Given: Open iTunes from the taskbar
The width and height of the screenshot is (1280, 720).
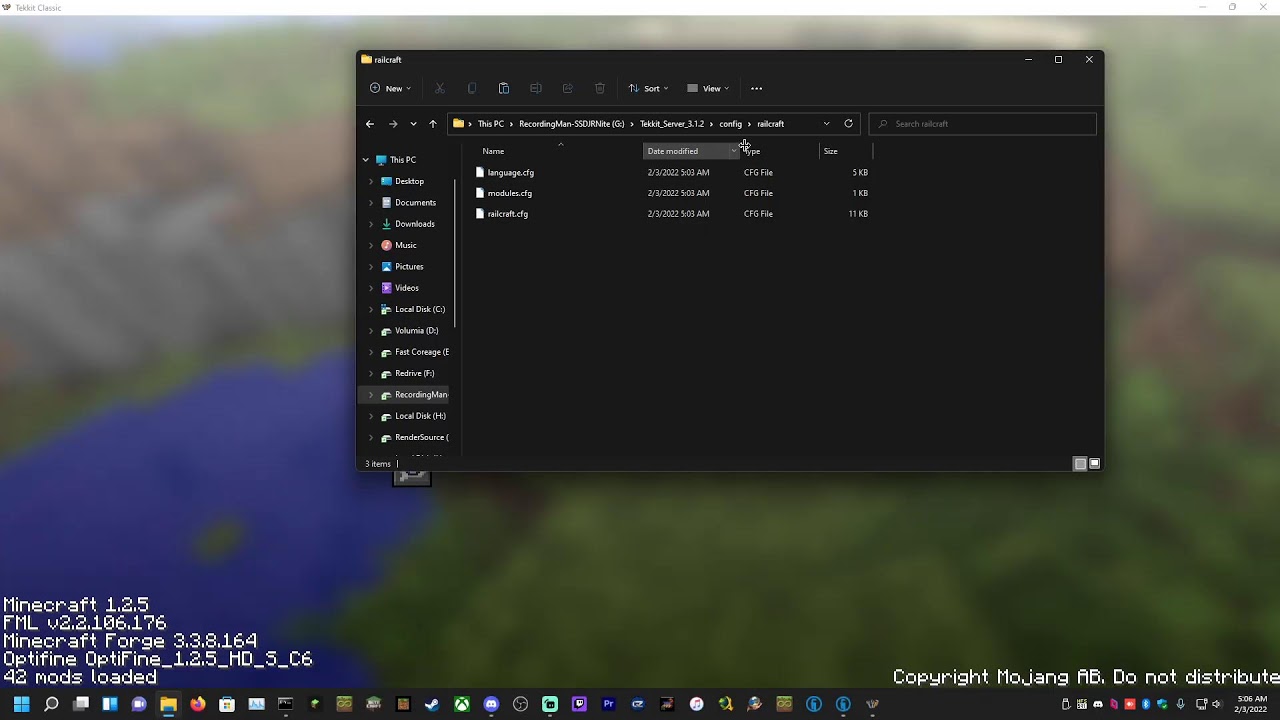Looking at the screenshot, I should (x=696, y=704).
